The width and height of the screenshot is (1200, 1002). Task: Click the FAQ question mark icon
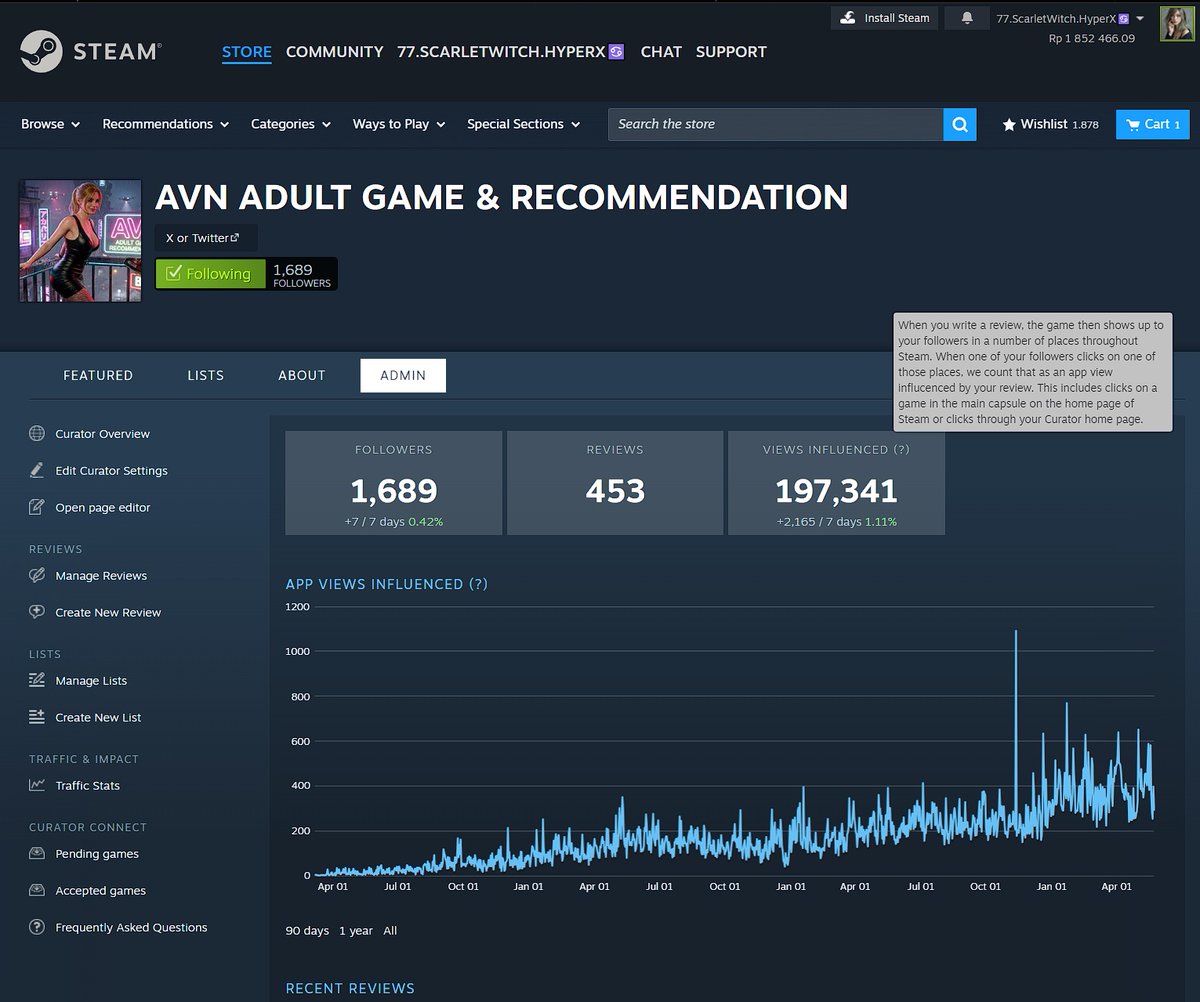(37, 927)
